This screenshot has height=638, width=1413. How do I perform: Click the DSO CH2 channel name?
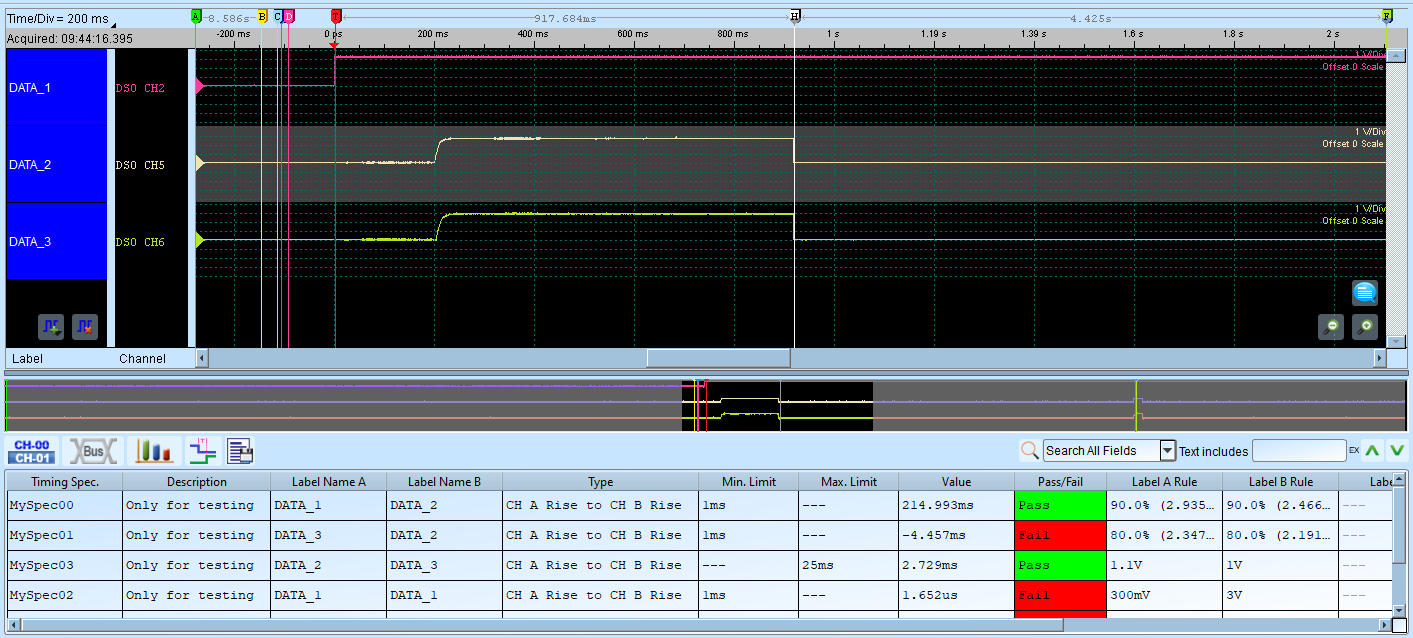(140, 88)
